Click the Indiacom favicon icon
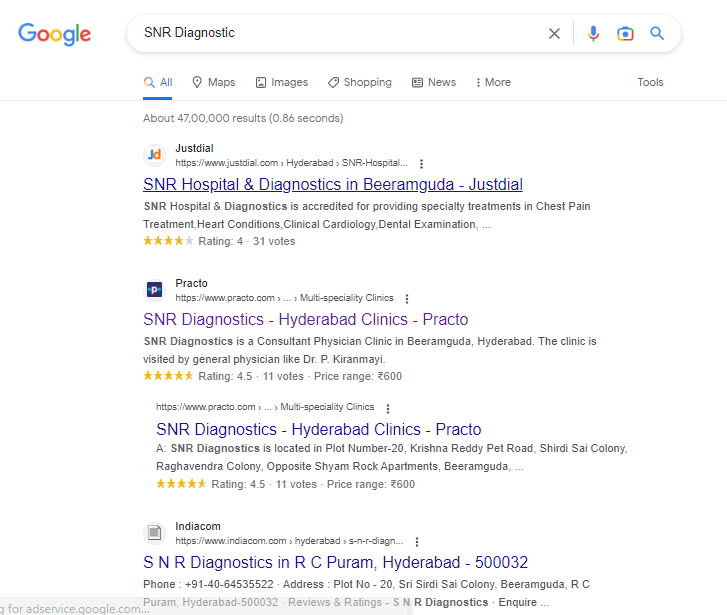The width and height of the screenshot is (727, 615). (154, 533)
